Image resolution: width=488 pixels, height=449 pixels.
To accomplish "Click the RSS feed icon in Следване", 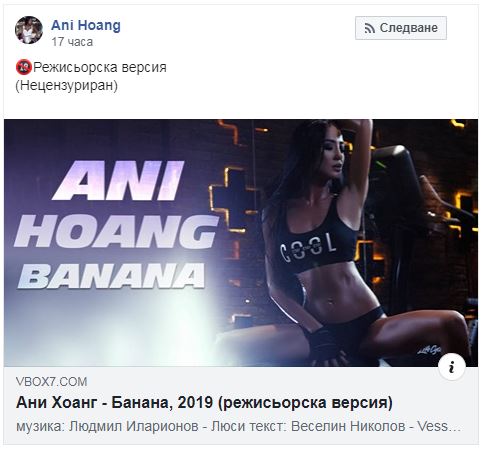I will coord(369,28).
